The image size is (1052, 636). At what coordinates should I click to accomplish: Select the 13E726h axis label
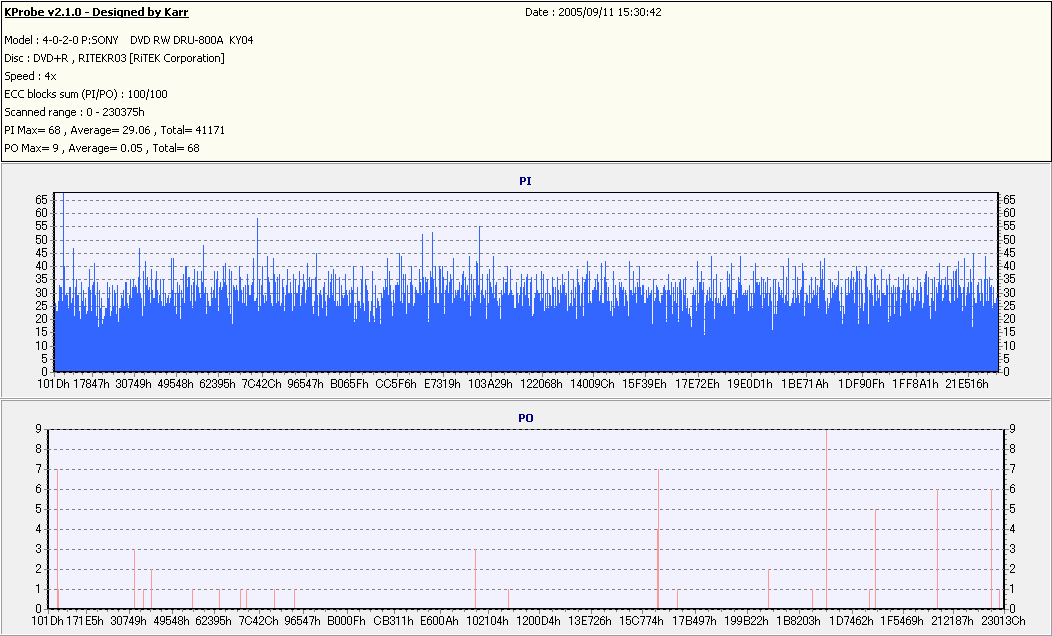pos(590,621)
